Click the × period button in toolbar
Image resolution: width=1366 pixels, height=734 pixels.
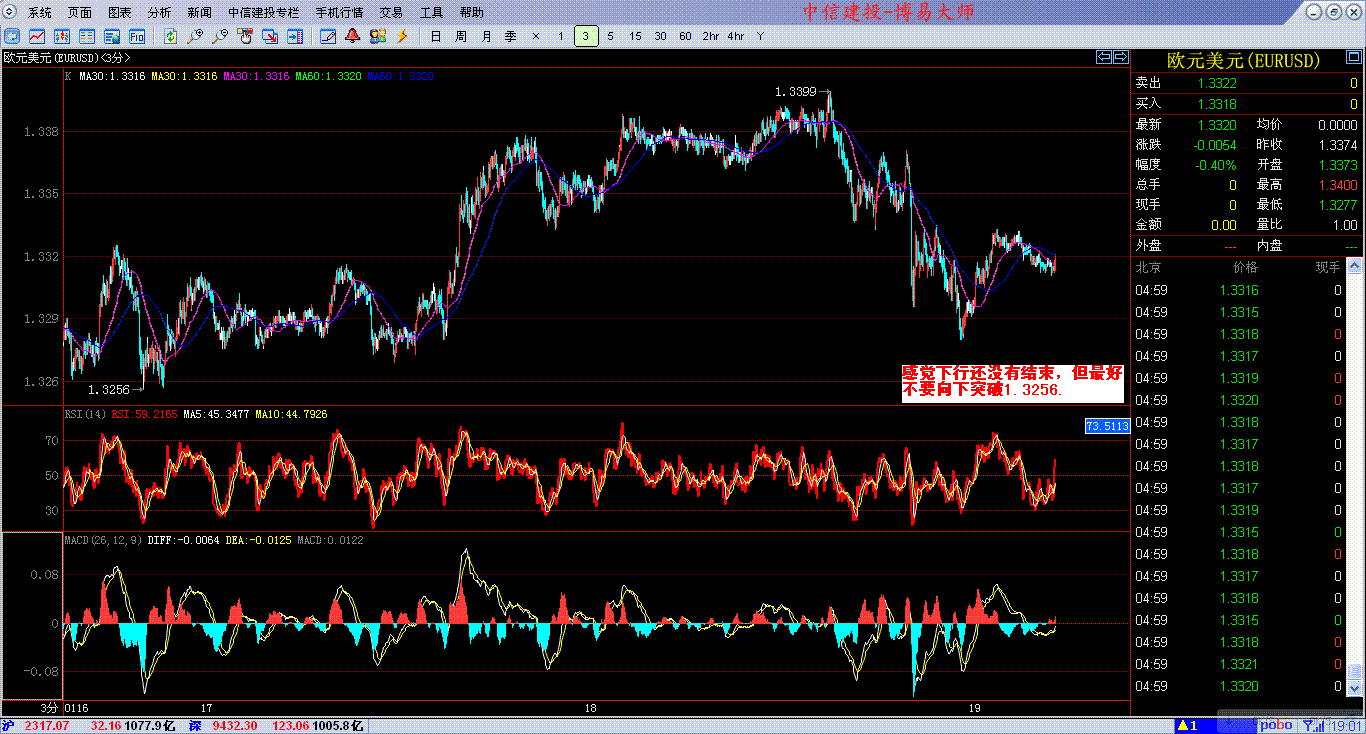click(536, 37)
